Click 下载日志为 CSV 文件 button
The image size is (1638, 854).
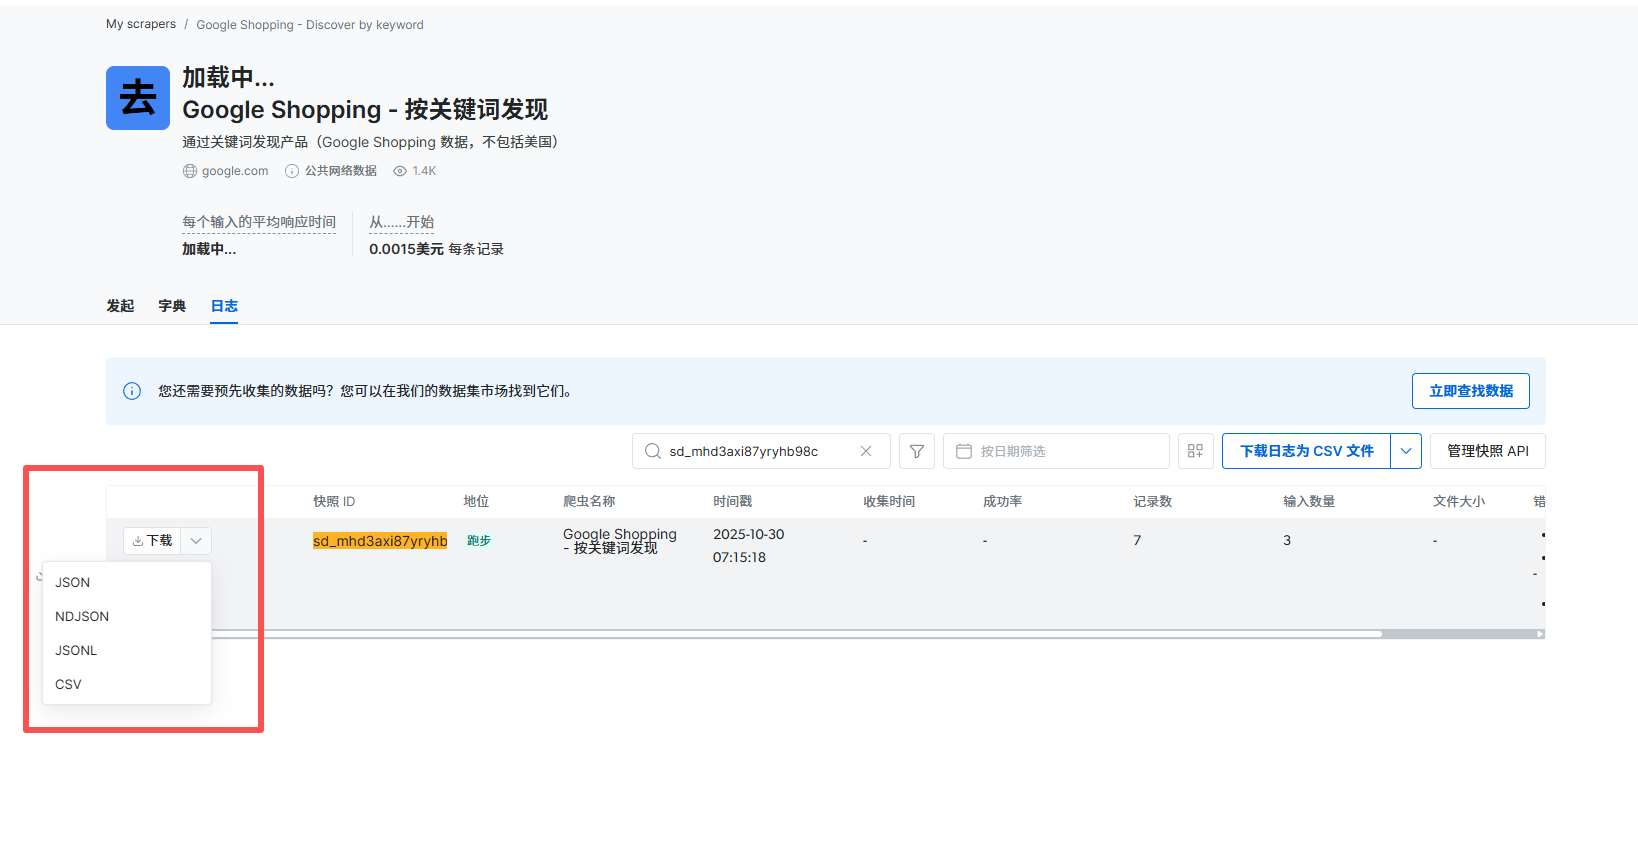pyautogui.click(x=1307, y=451)
